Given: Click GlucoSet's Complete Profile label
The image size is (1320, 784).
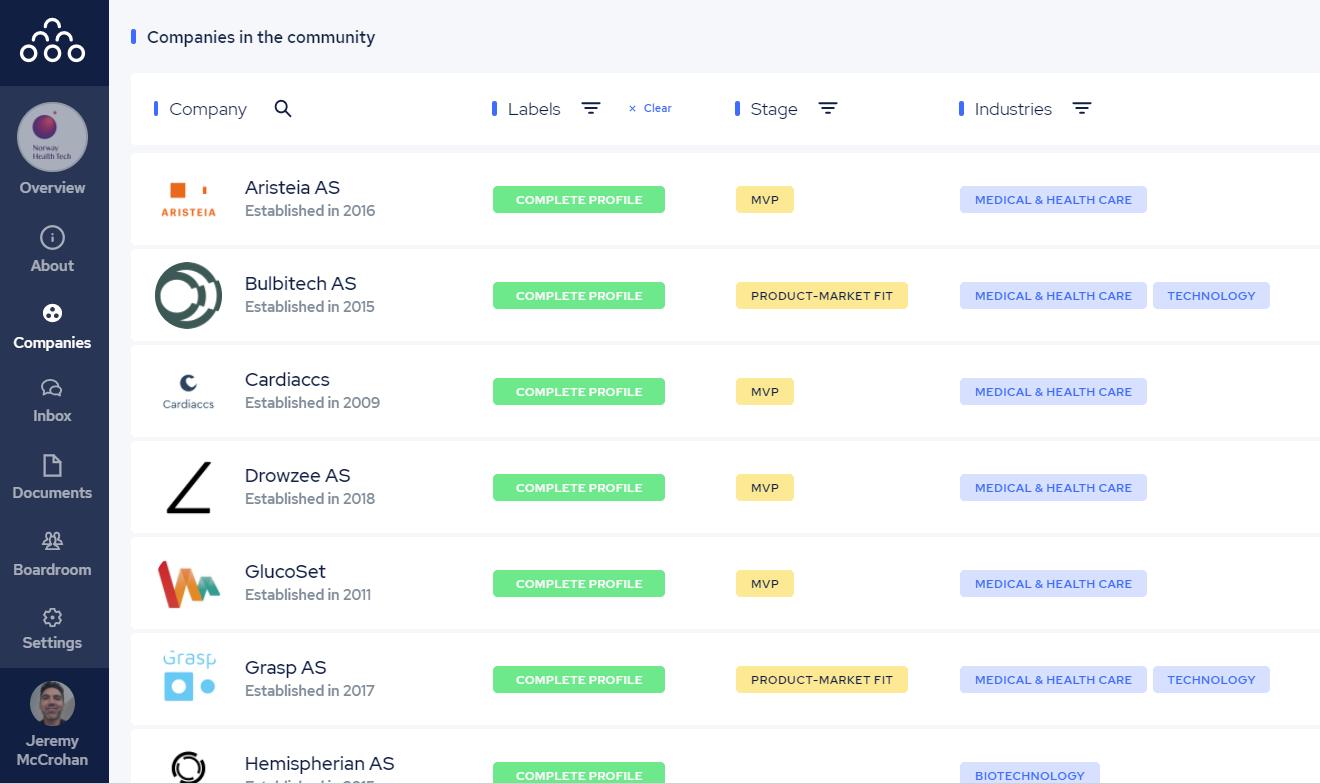Looking at the screenshot, I should (579, 584).
